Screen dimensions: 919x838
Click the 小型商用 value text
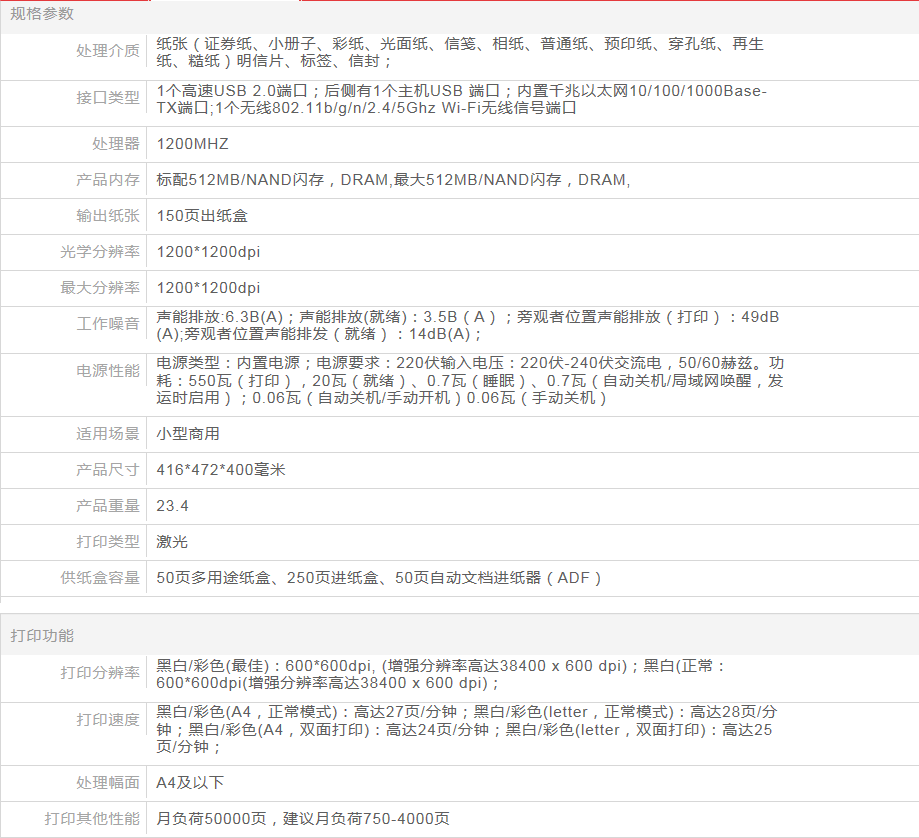(188, 434)
